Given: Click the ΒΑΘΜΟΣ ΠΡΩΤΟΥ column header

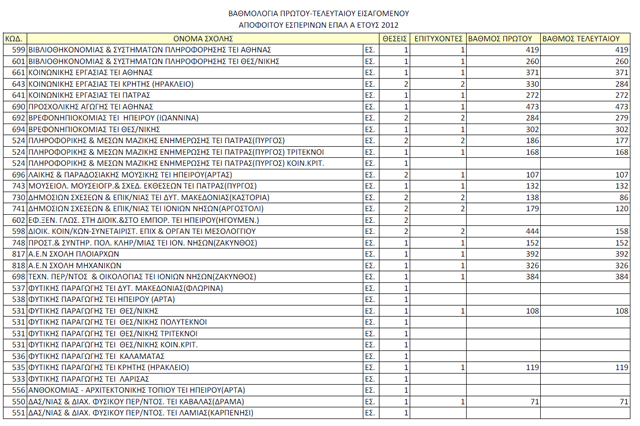Looking at the screenshot, I should click(505, 35).
